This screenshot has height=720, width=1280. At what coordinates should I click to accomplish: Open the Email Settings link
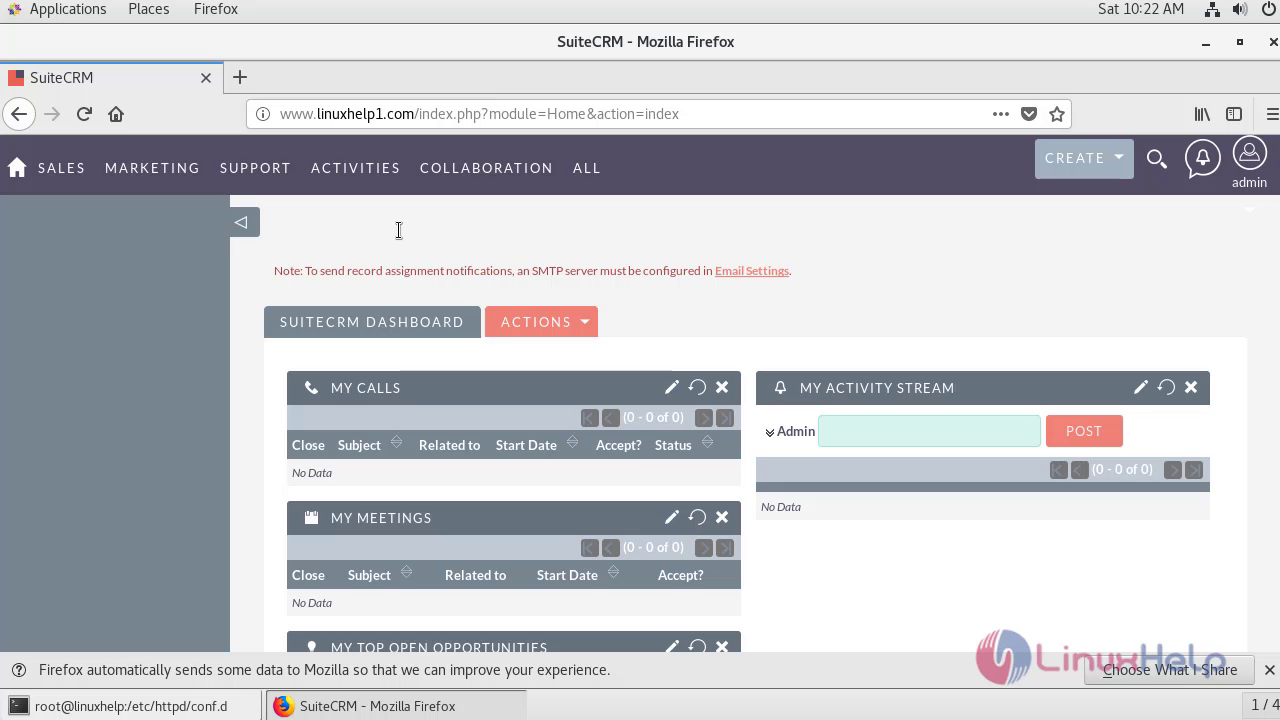point(752,271)
